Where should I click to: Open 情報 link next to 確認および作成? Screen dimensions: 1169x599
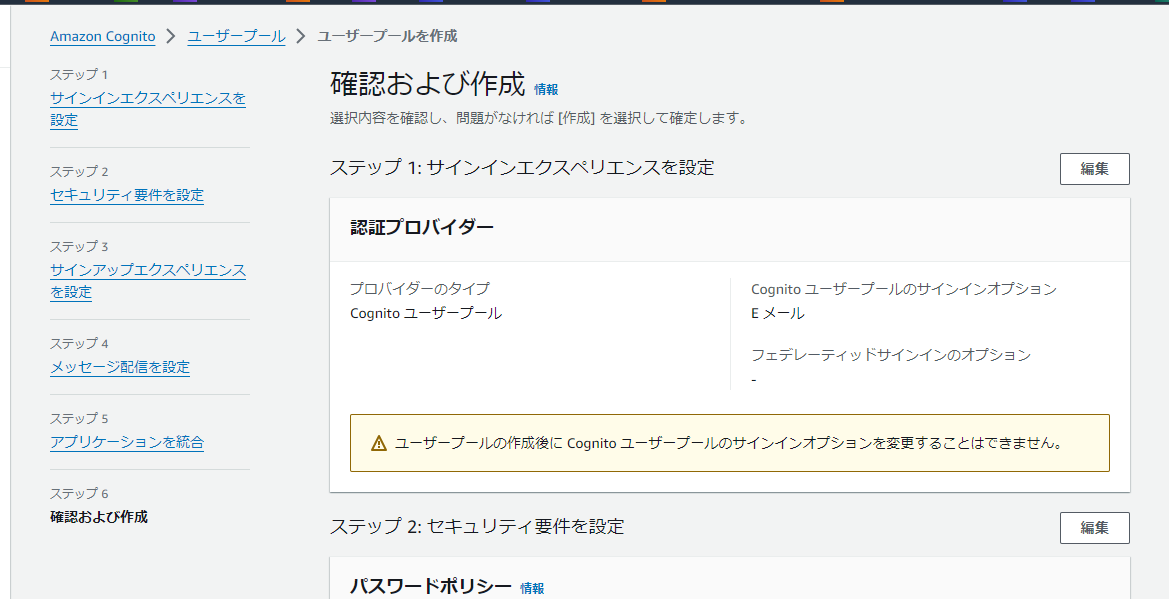coord(546,90)
